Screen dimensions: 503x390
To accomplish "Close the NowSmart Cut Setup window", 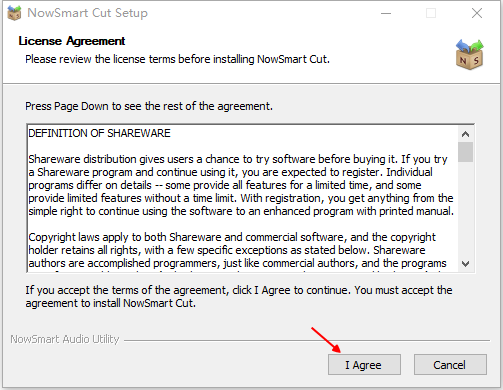I will 477,13.
